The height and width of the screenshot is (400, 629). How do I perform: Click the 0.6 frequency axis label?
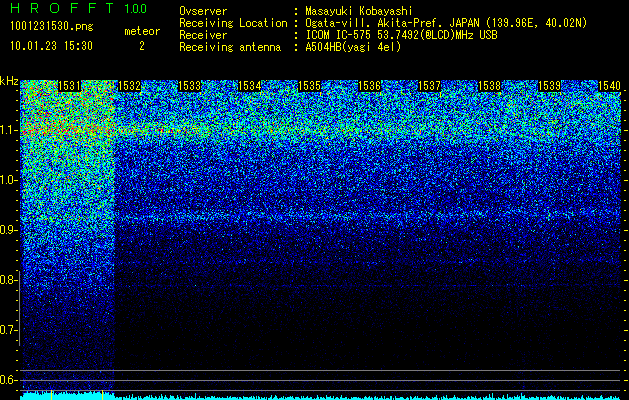(x=9, y=380)
